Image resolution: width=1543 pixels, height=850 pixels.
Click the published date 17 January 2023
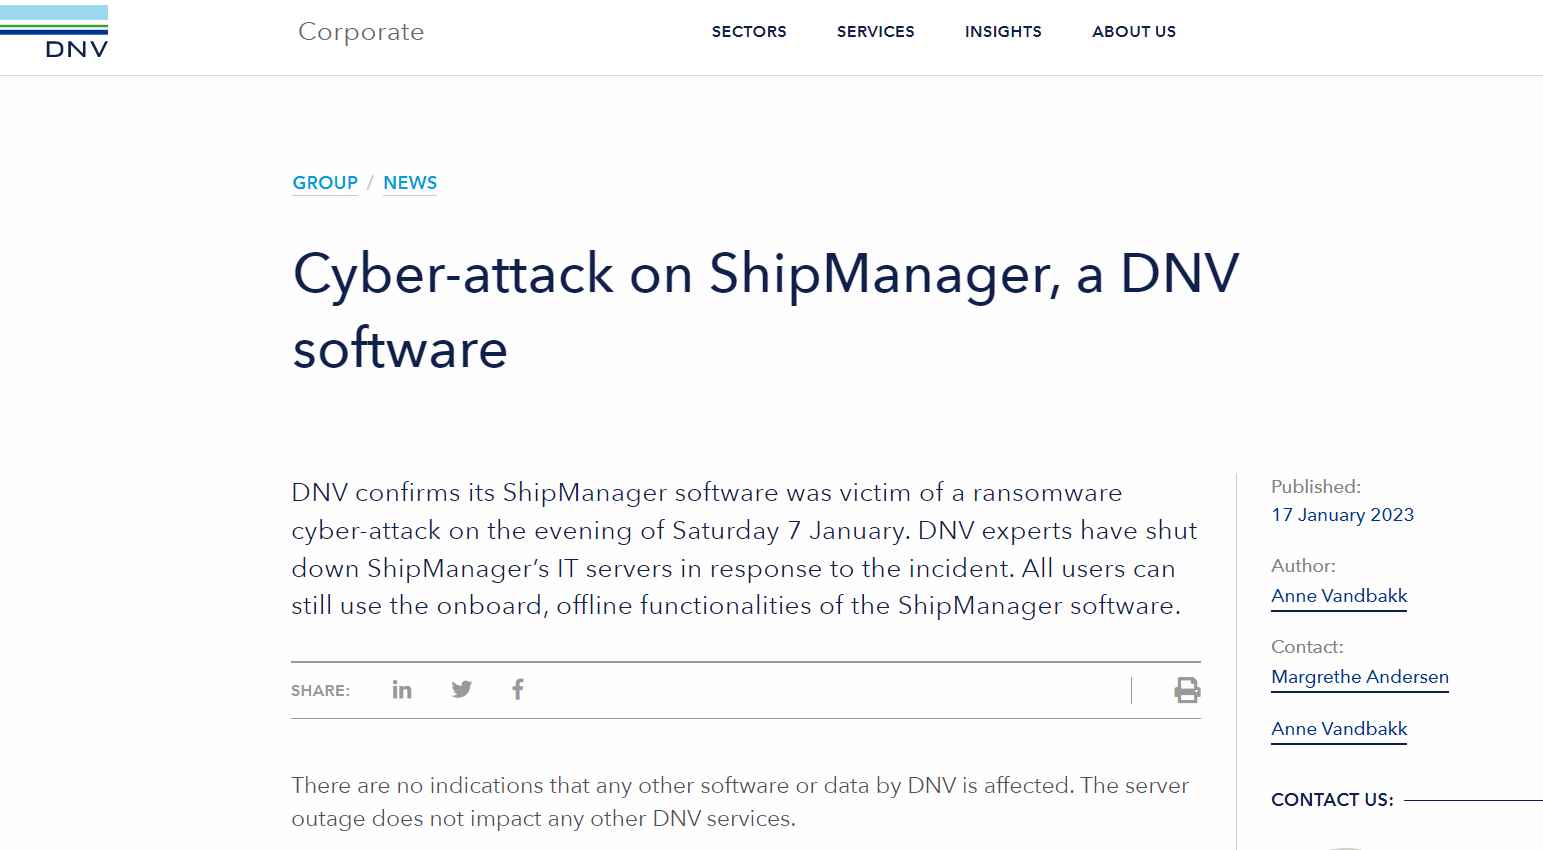coord(1343,515)
